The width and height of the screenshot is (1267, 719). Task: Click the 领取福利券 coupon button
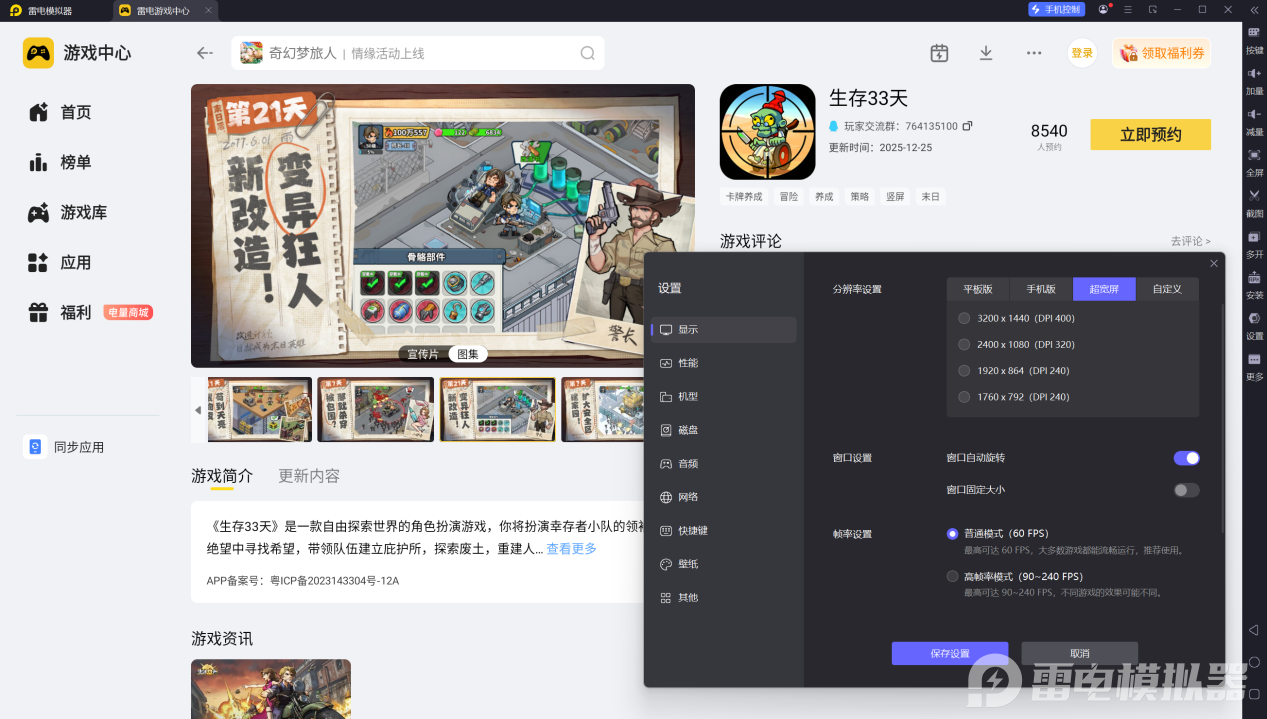[1161, 53]
